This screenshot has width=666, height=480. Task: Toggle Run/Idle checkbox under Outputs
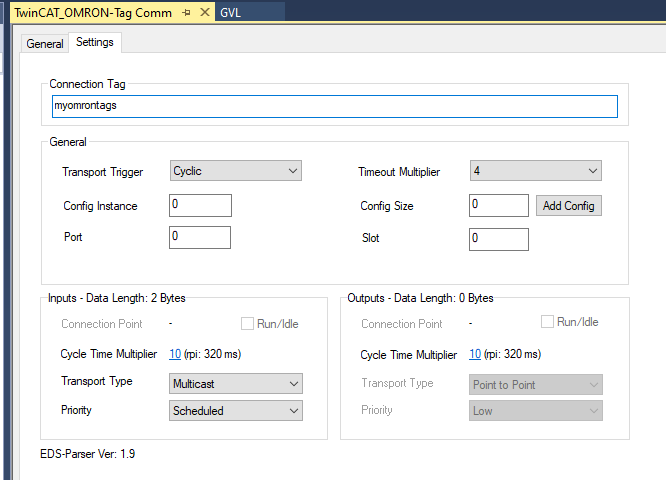pos(547,322)
